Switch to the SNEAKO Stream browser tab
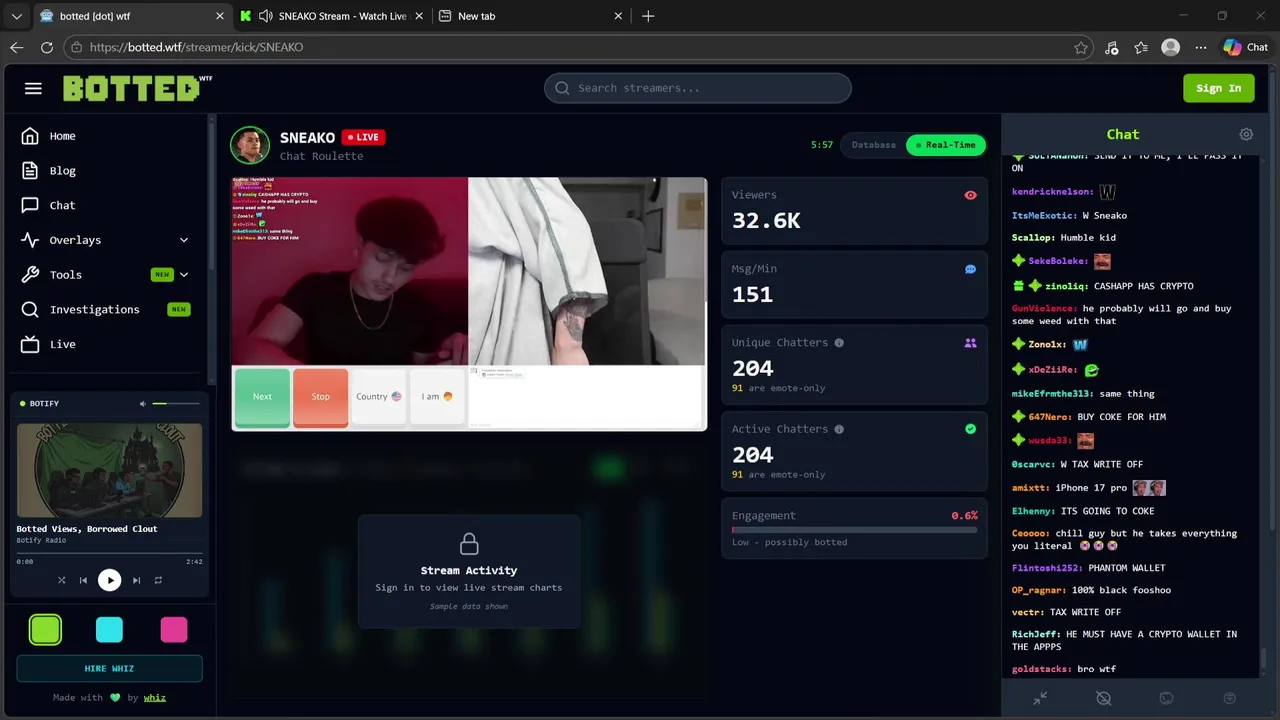1280x720 pixels. [332, 16]
